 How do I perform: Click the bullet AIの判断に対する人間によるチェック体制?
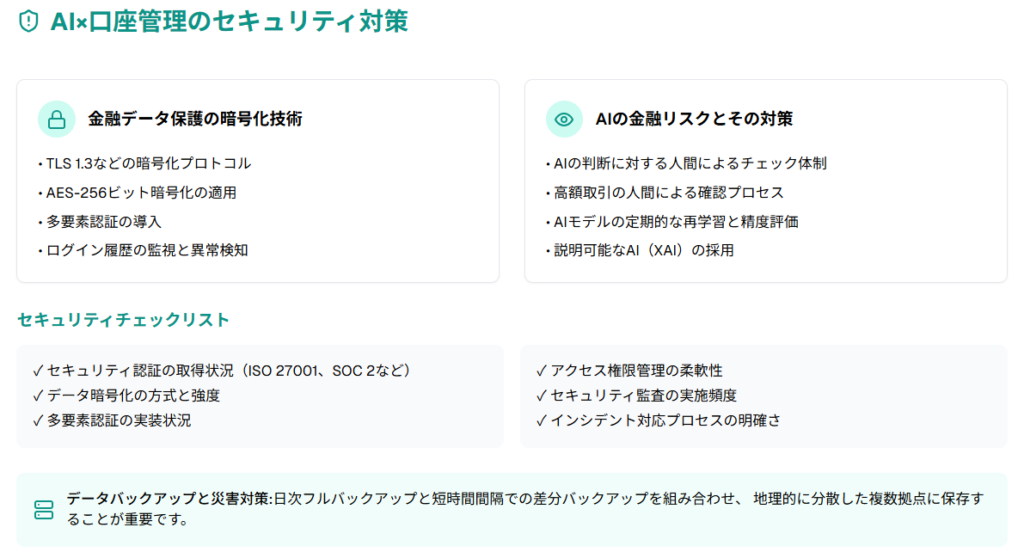pyautogui.click(x=687, y=163)
